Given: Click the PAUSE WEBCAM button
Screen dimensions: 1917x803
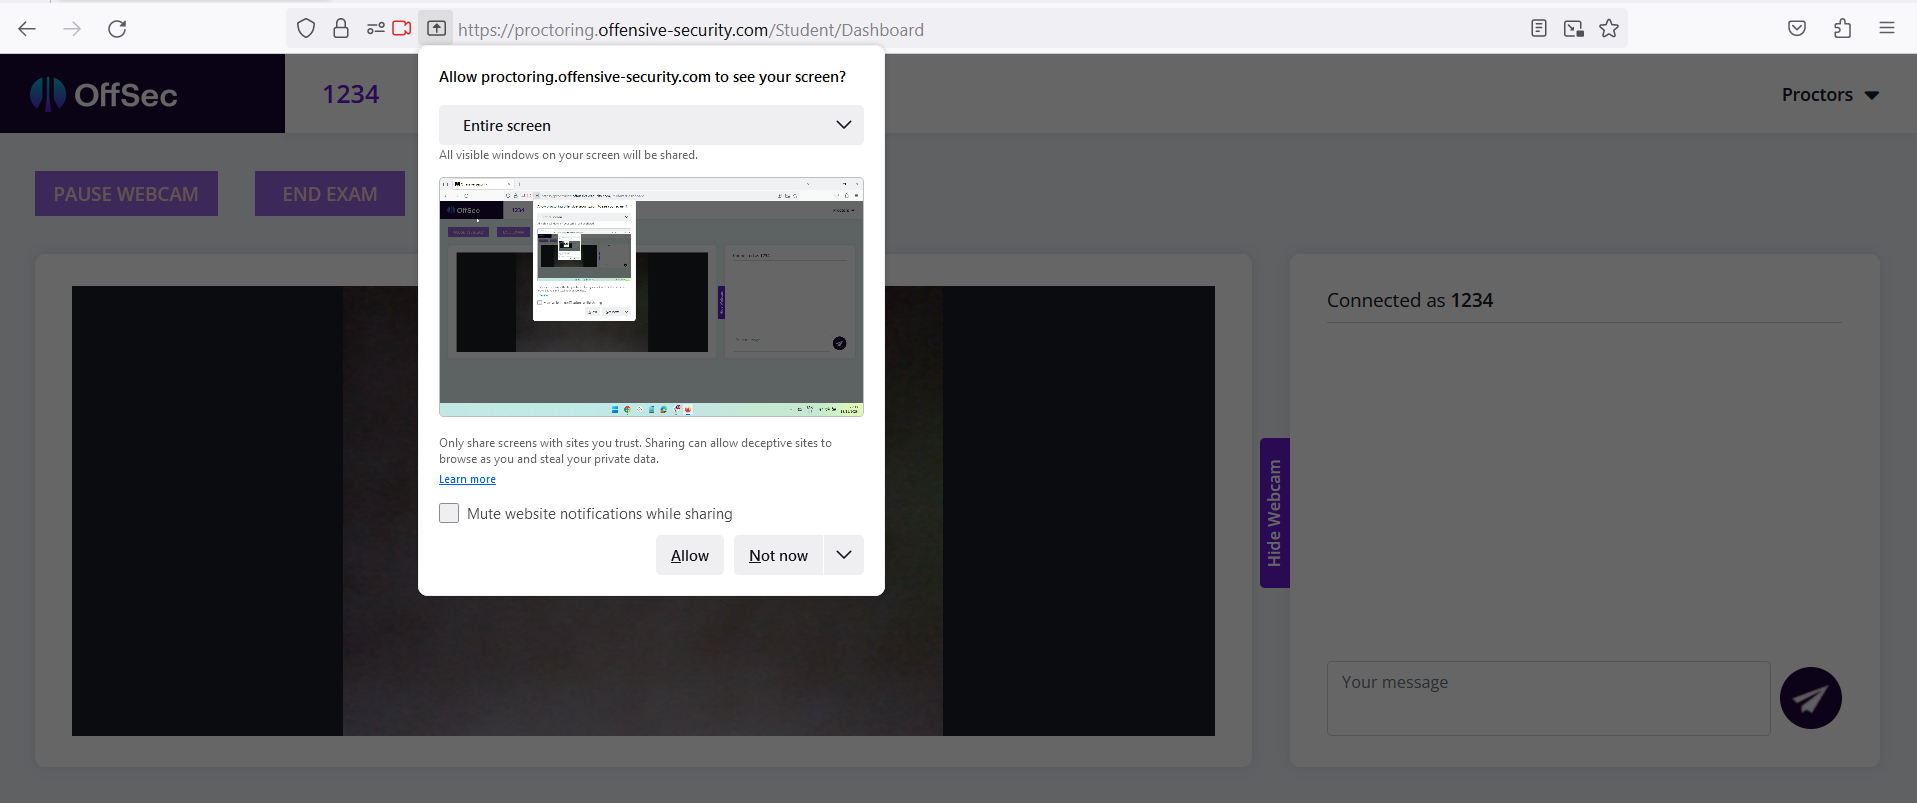Looking at the screenshot, I should point(126,194).
